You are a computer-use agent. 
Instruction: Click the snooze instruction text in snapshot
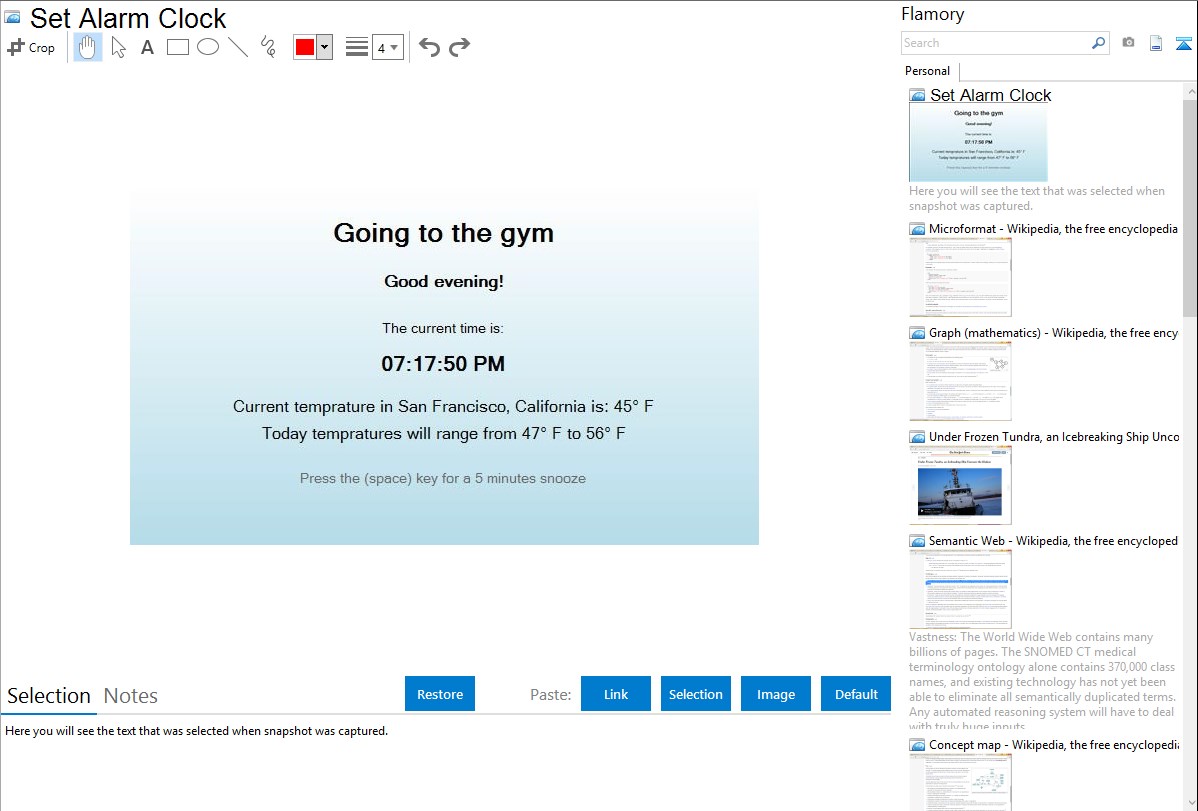click(x=443, y=478)
